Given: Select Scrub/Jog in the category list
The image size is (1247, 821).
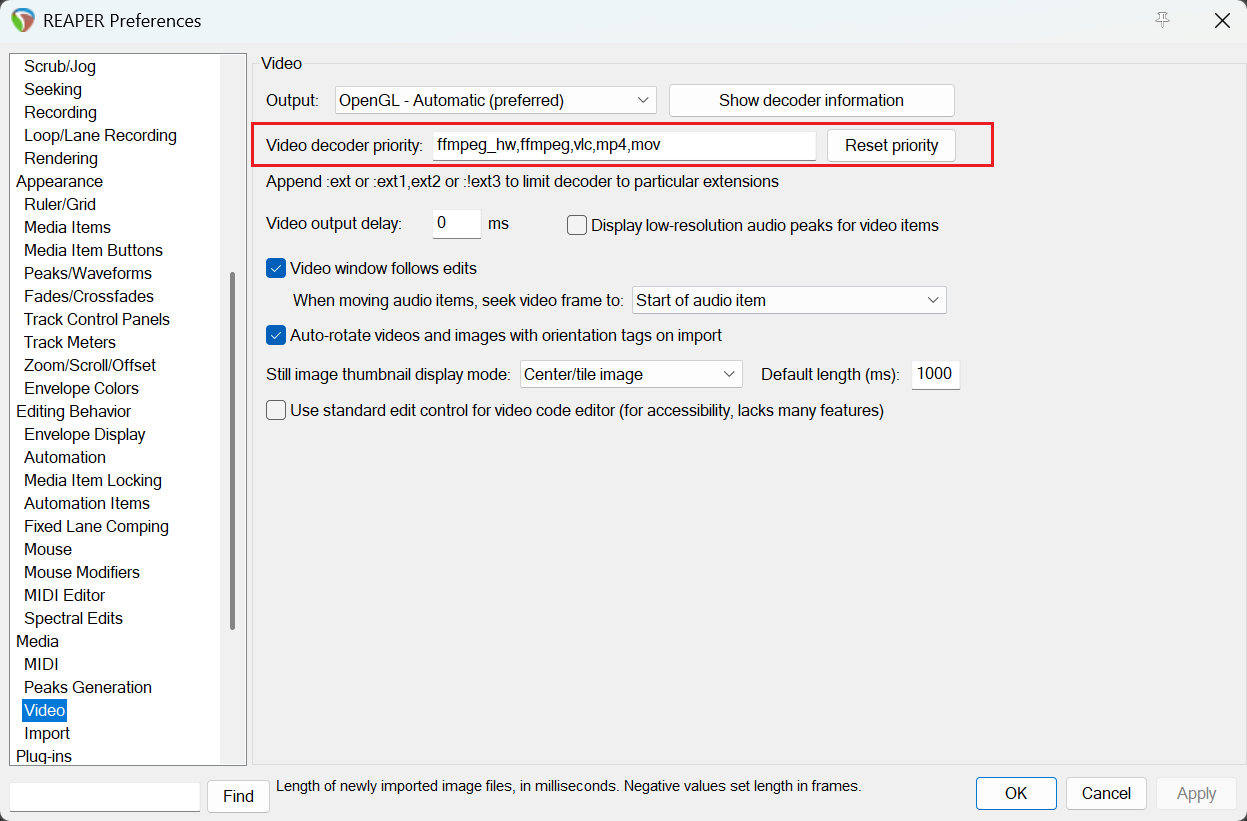Looking at the screenshot, I should point(60,66).
